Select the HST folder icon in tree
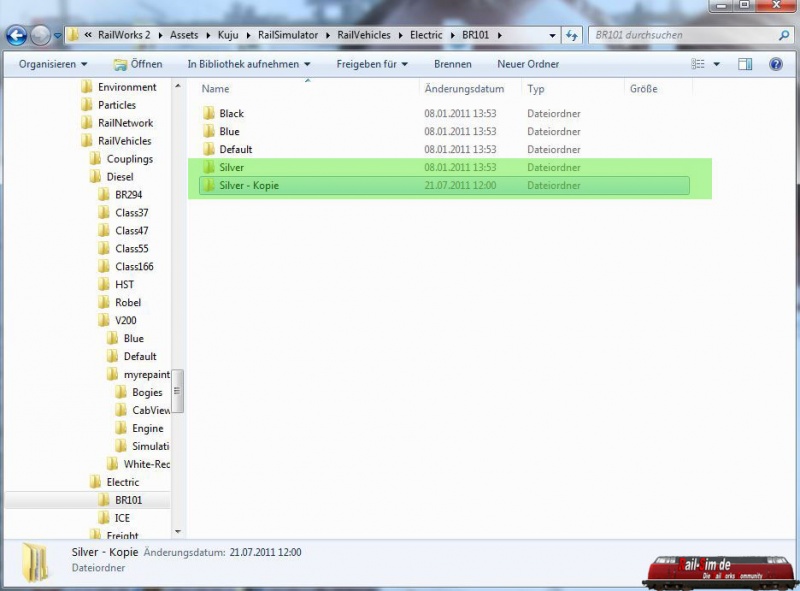 pyautogui.click(x=104, y=284)
